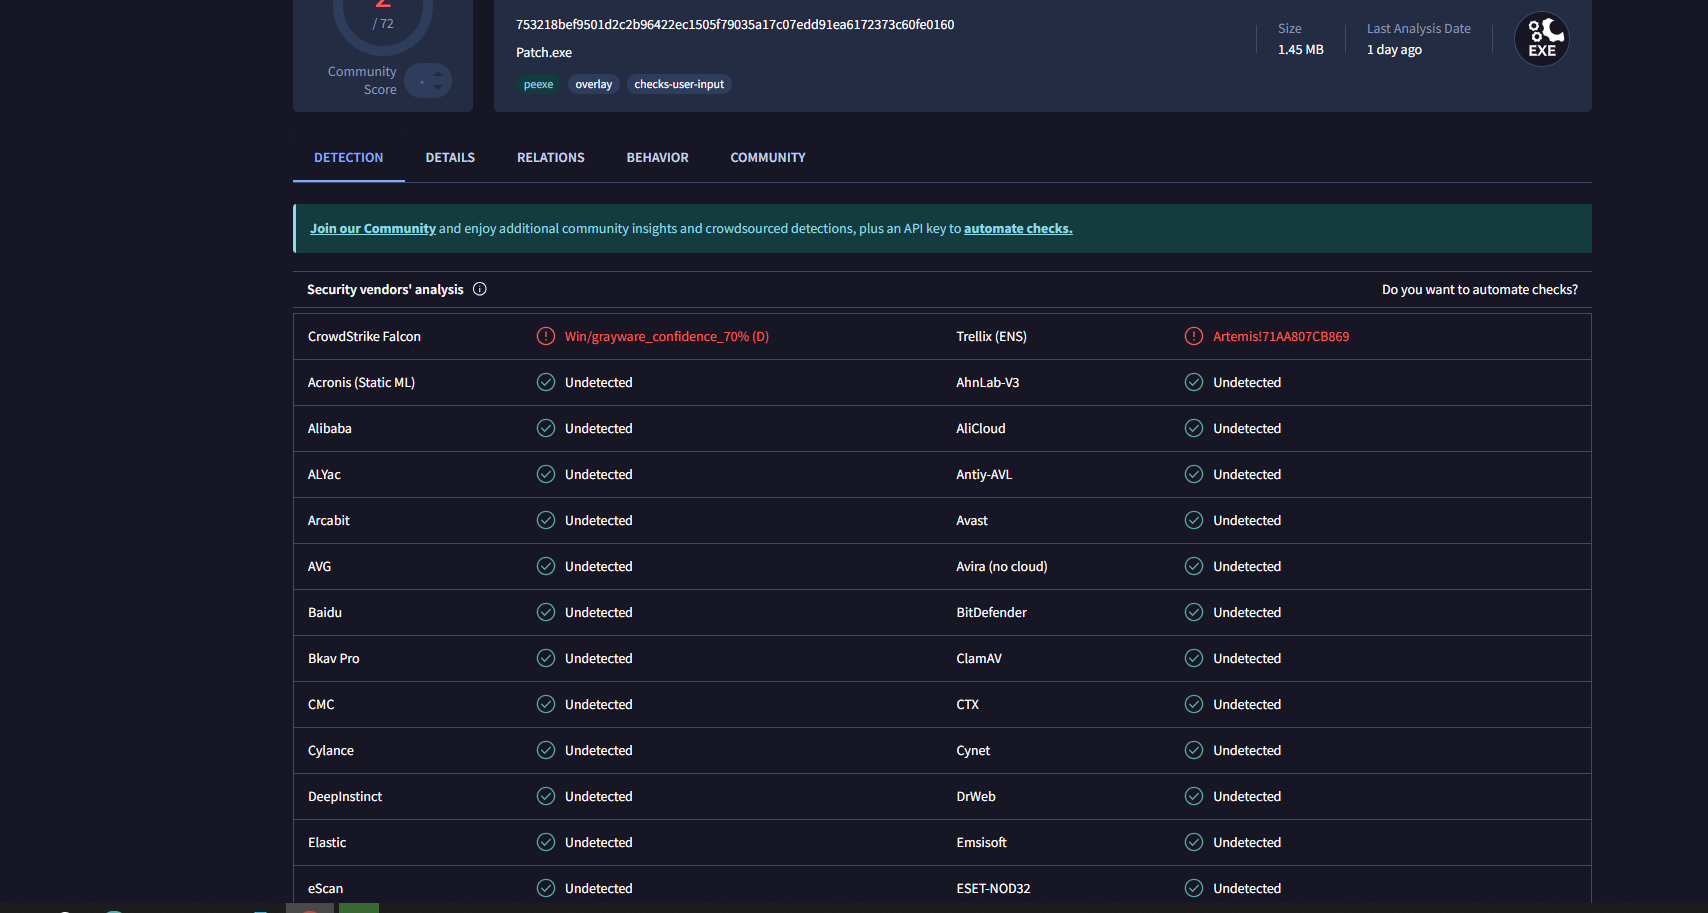Click the checkmark icon in Acronis (Static ML) row
This screenshot has height=913, width=1708.
click(546, 382)
